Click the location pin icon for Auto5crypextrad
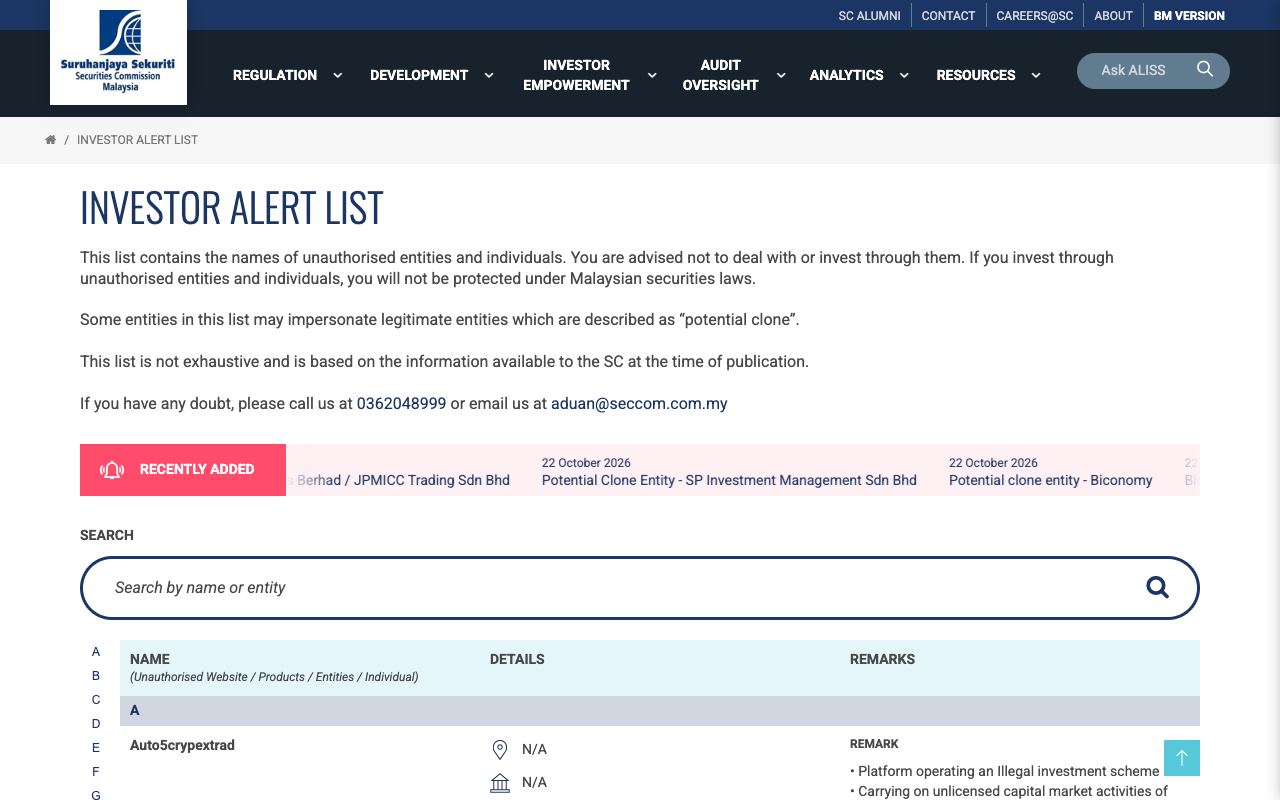This screenshot has width=1280, height=800. click(x=500, y=749)
